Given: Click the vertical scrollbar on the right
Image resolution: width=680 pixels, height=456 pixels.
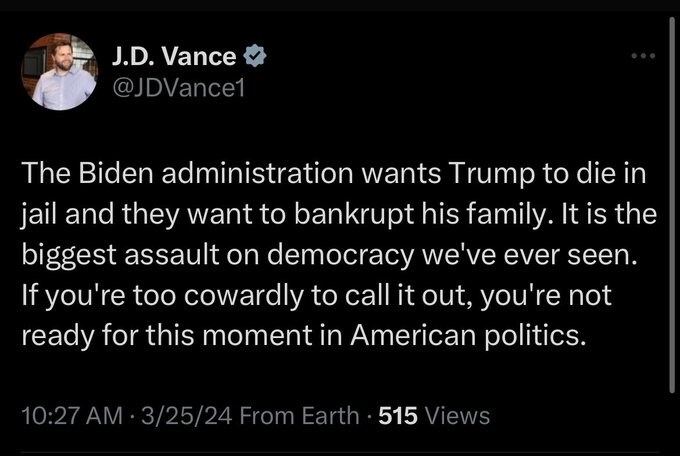Looking at the screenshot, I should coord(672,200).
